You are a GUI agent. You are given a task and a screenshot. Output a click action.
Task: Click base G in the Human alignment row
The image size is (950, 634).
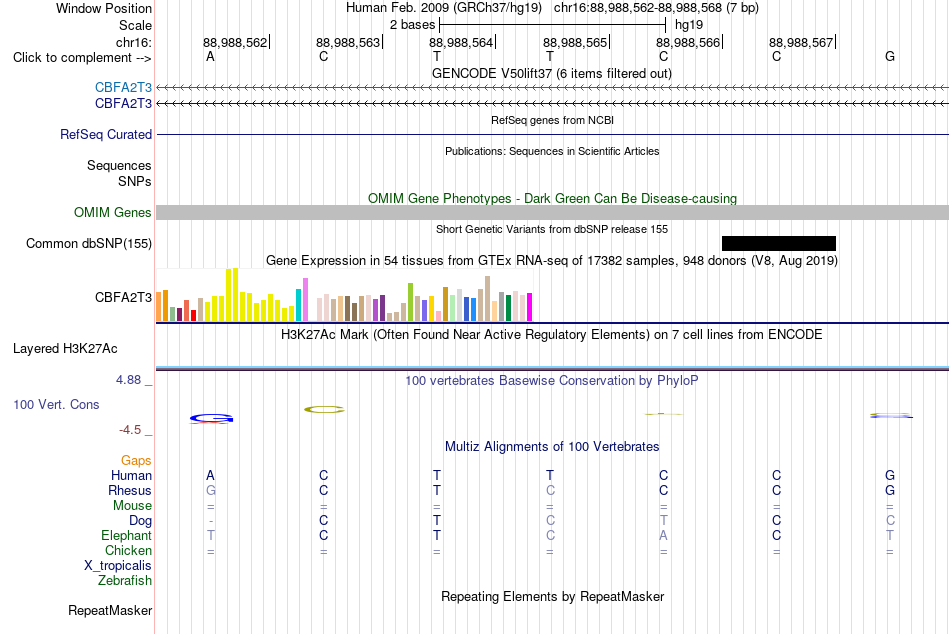[889, 475]
